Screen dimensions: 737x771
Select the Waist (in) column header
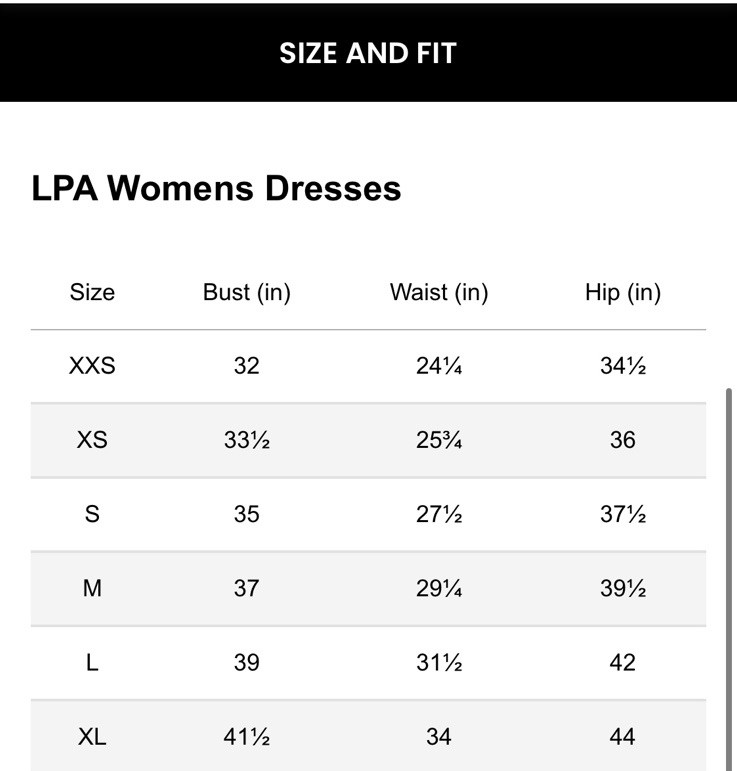(x=439, y=292)
